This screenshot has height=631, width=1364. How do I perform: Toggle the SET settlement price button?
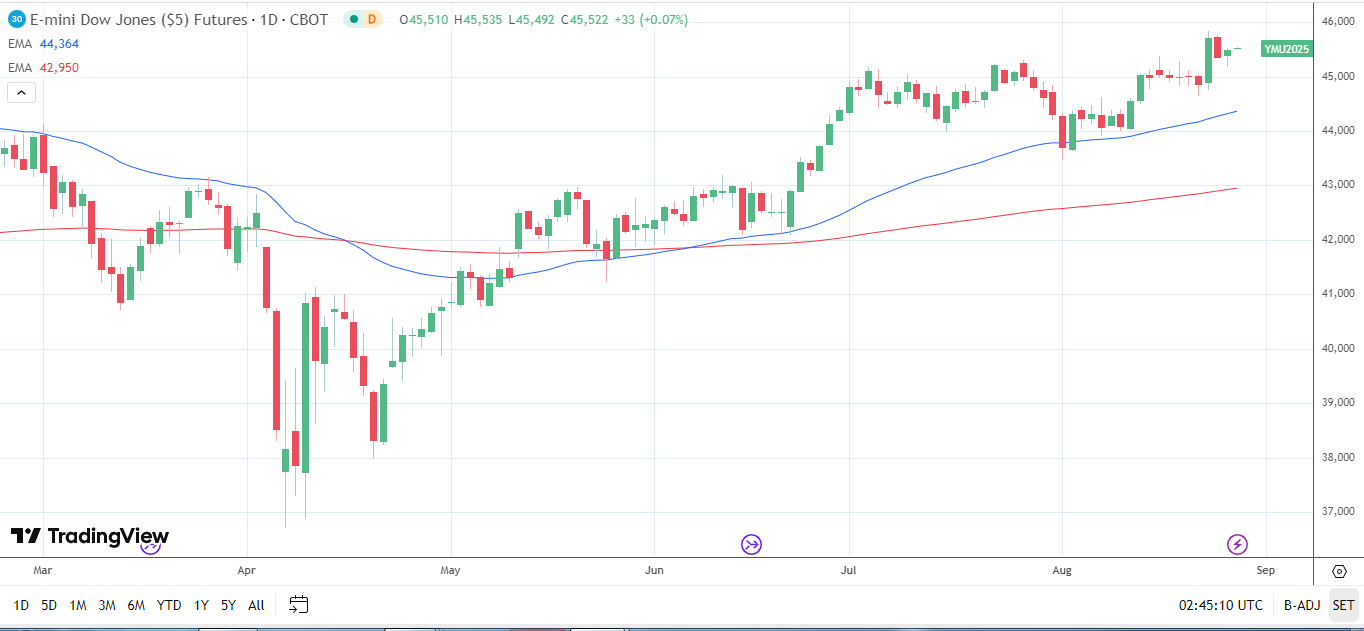[1343, 605]
